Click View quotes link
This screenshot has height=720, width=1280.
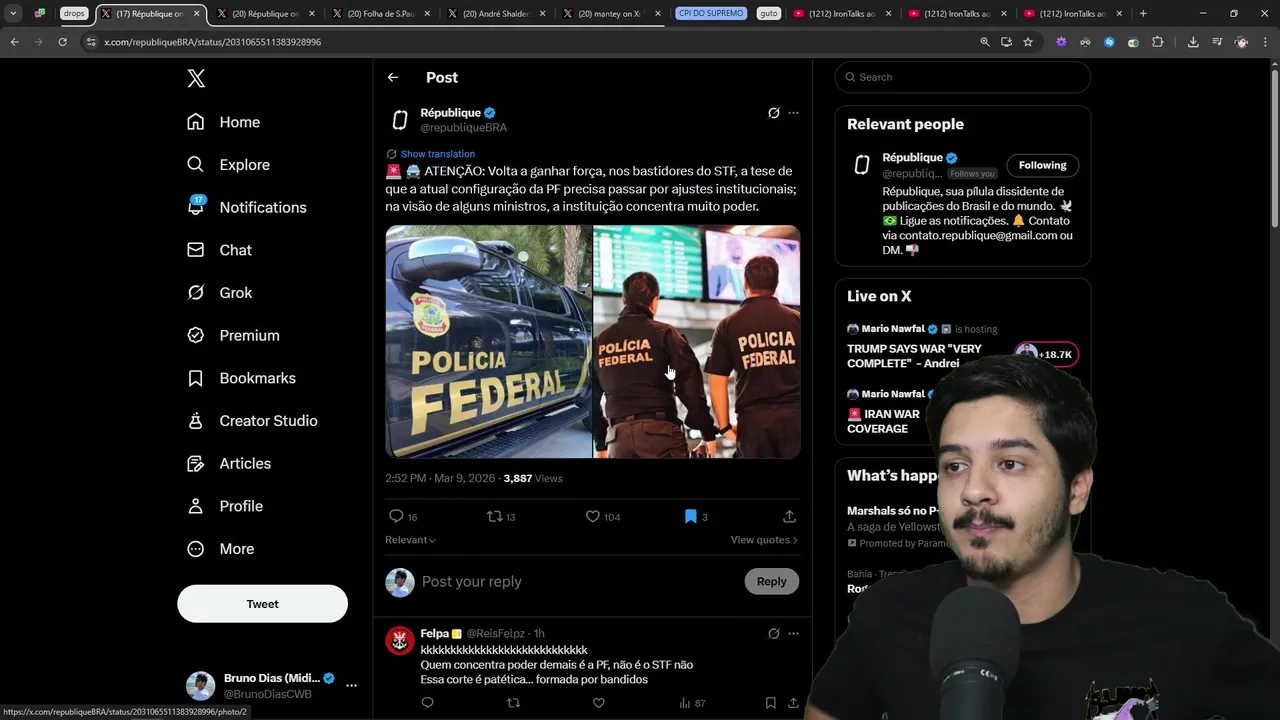tap(764, 540)
